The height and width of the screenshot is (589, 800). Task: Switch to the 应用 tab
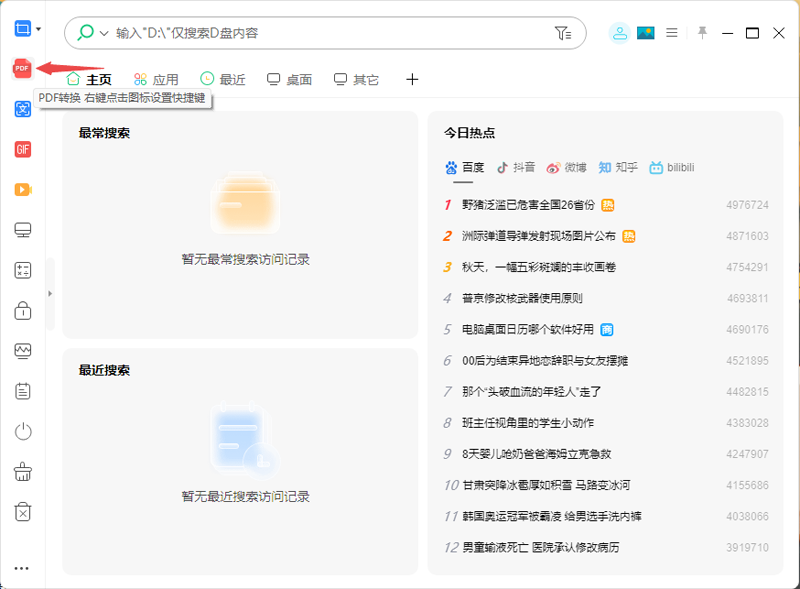coord(161,79)
